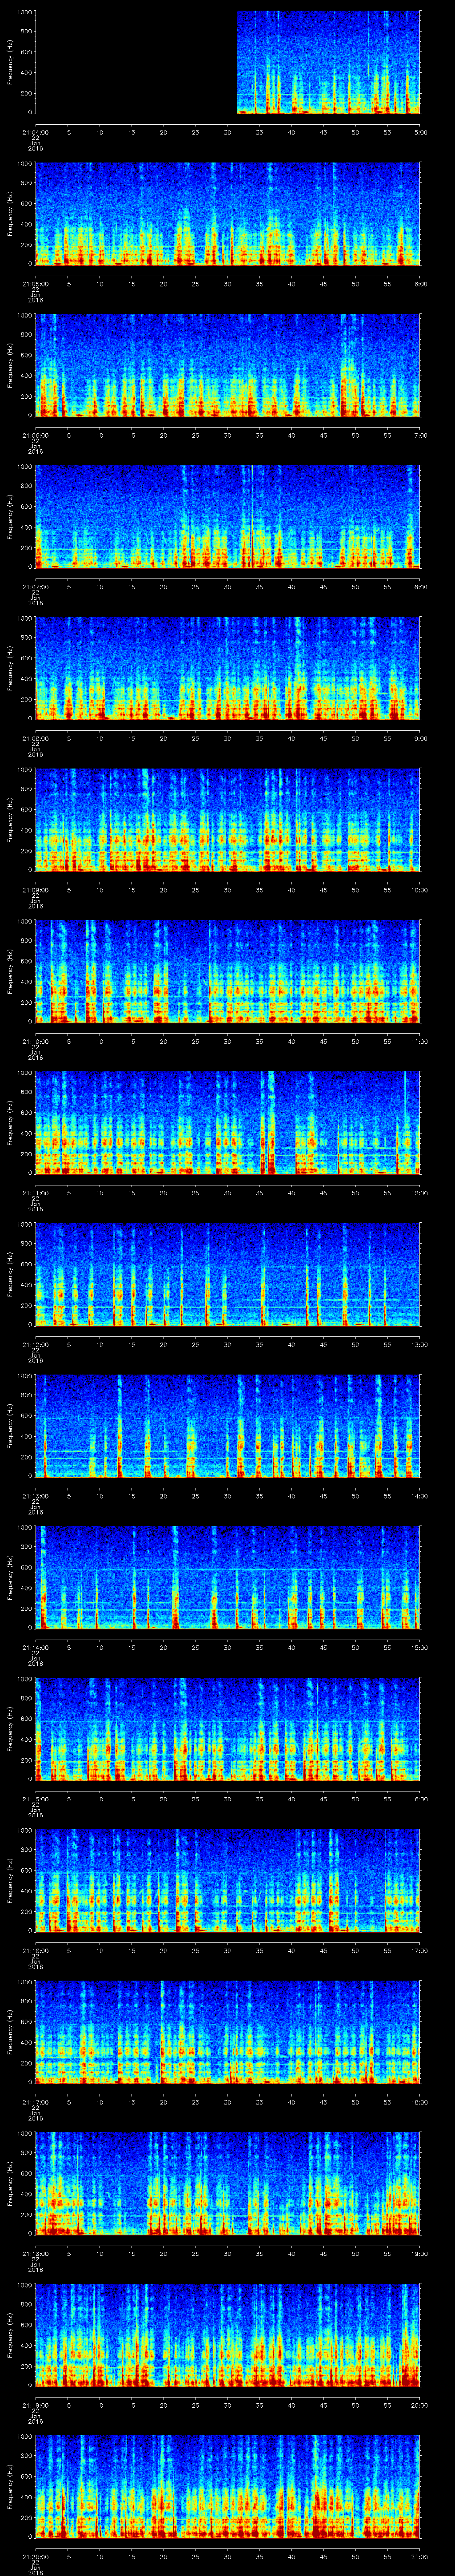Image resolution: width=455 pixels, height=2576 pixels.
Task: Select the 21:08:00 spectrogram panel
Action: [228, 669]
